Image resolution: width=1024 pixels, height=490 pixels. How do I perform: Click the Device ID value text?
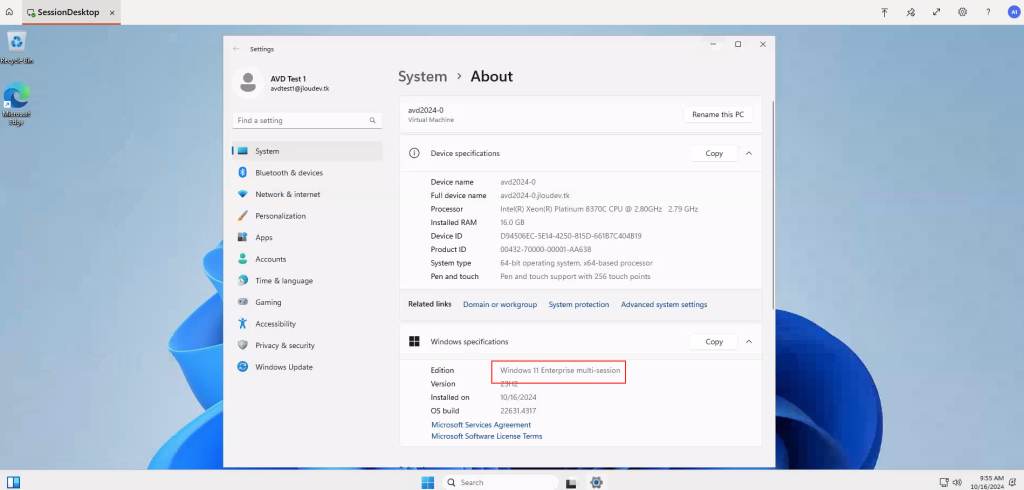[x=571, y=236]
